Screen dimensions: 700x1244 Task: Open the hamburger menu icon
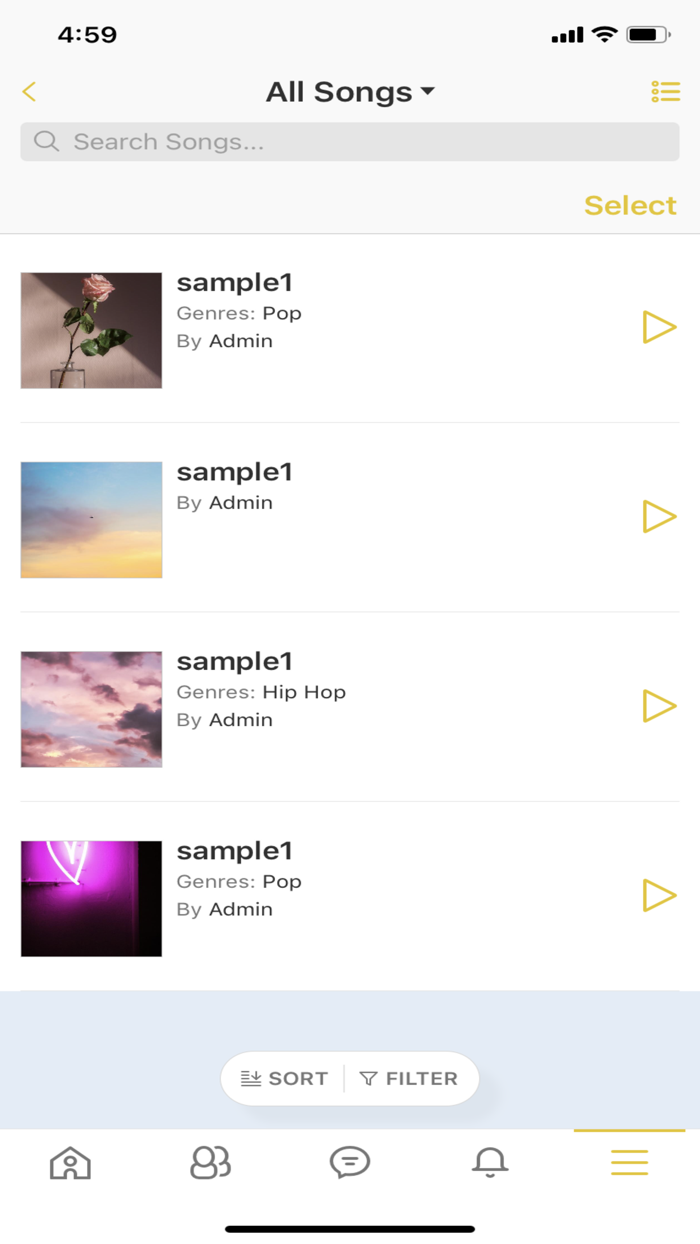pyautogui.click(x=628, y=1162)
